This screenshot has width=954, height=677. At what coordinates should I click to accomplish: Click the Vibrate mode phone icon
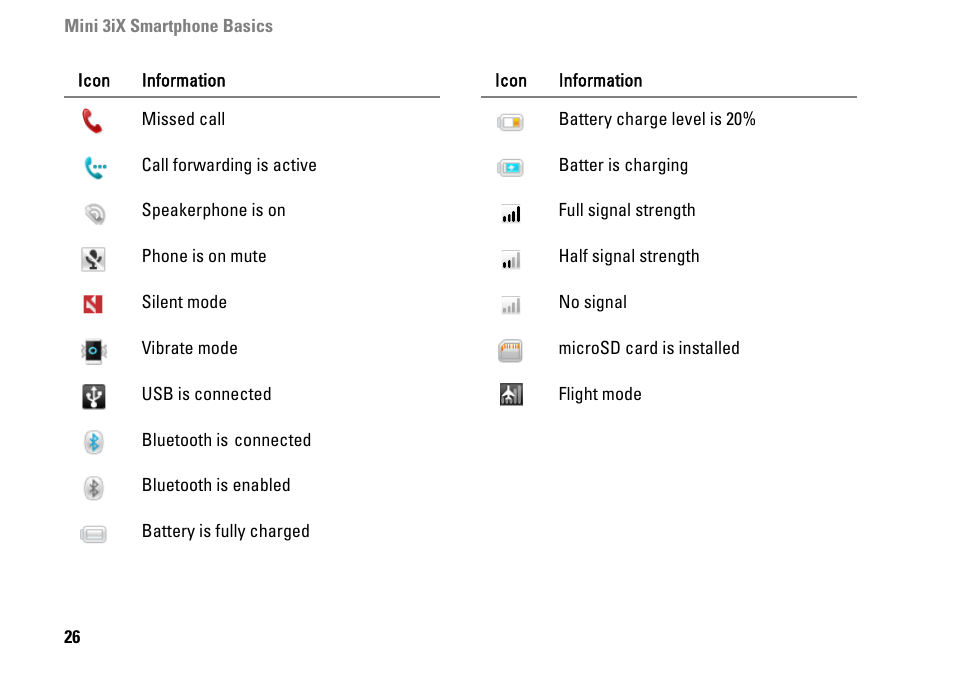[x=94, y=351]
